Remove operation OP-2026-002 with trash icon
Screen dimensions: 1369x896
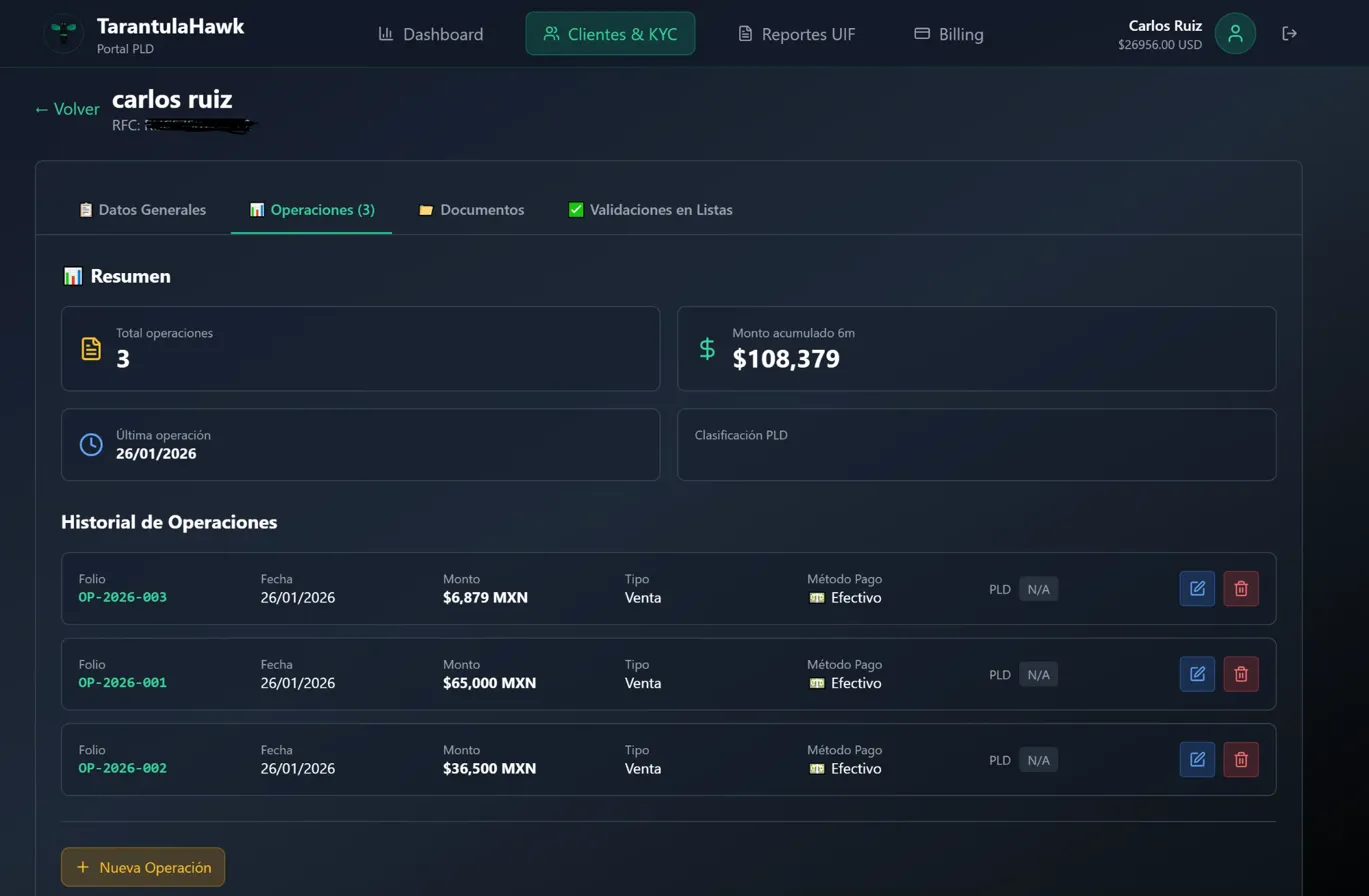[1241, 760]
